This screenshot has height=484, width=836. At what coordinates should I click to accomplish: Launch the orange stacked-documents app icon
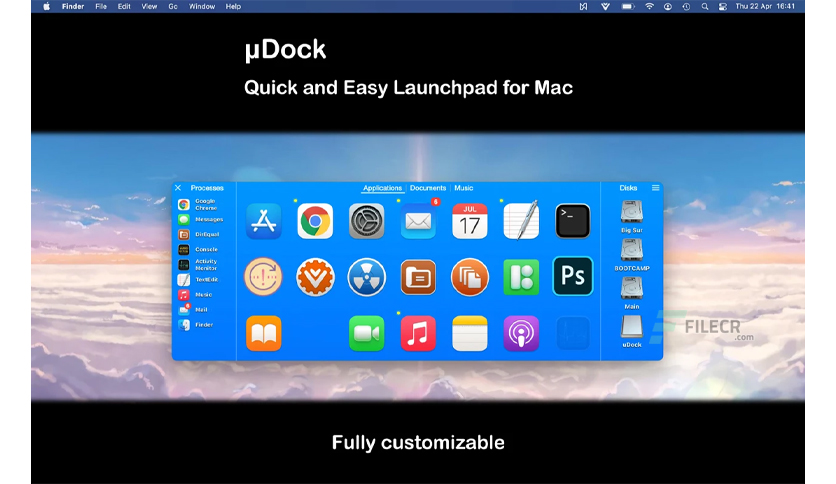[x=469, y=277]
